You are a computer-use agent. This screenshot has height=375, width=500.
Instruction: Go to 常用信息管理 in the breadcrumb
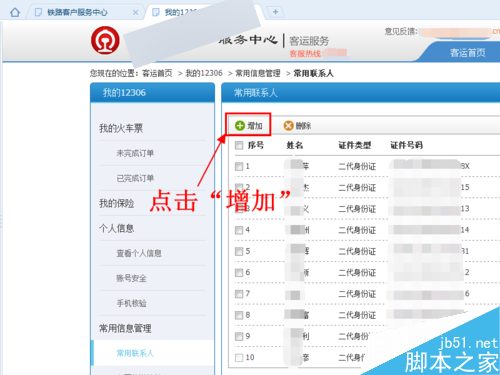tap(258, 73)
